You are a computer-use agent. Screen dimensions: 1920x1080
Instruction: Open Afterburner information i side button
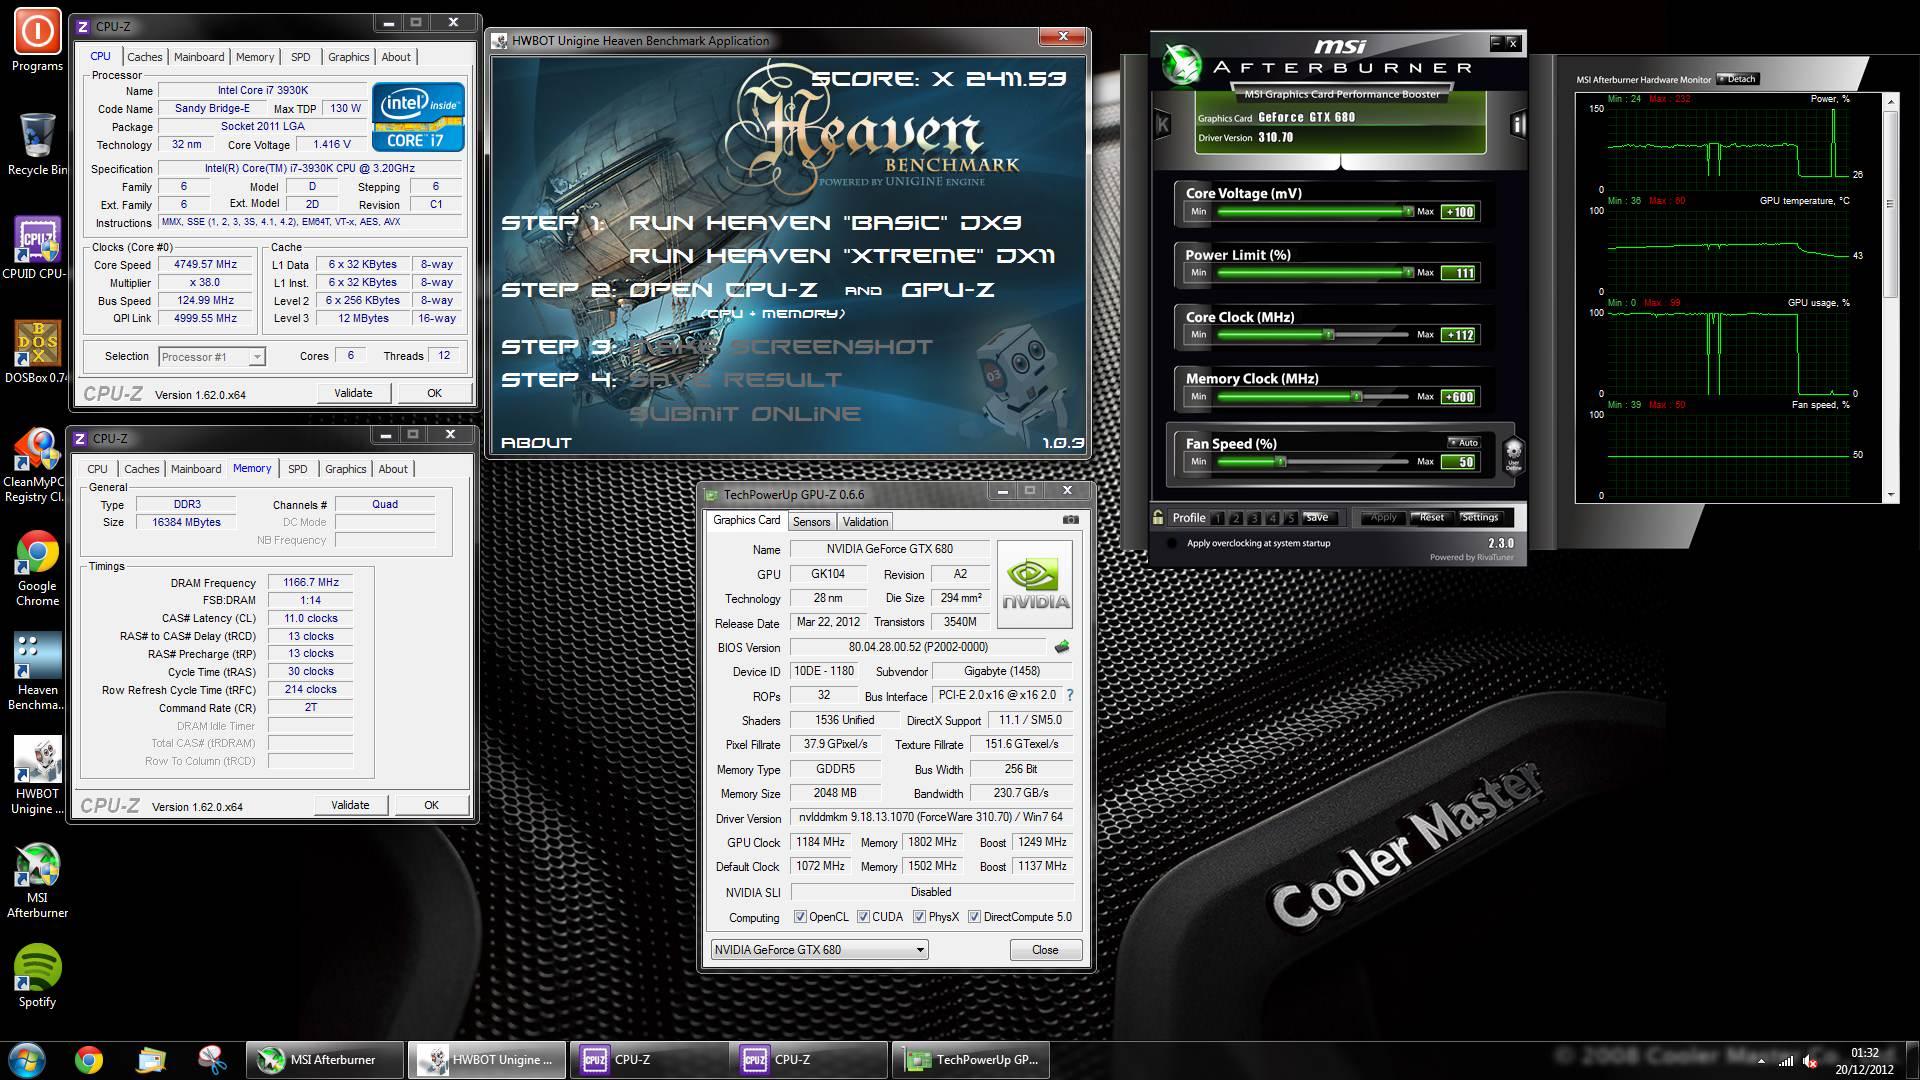click(x=1518, y=124)
